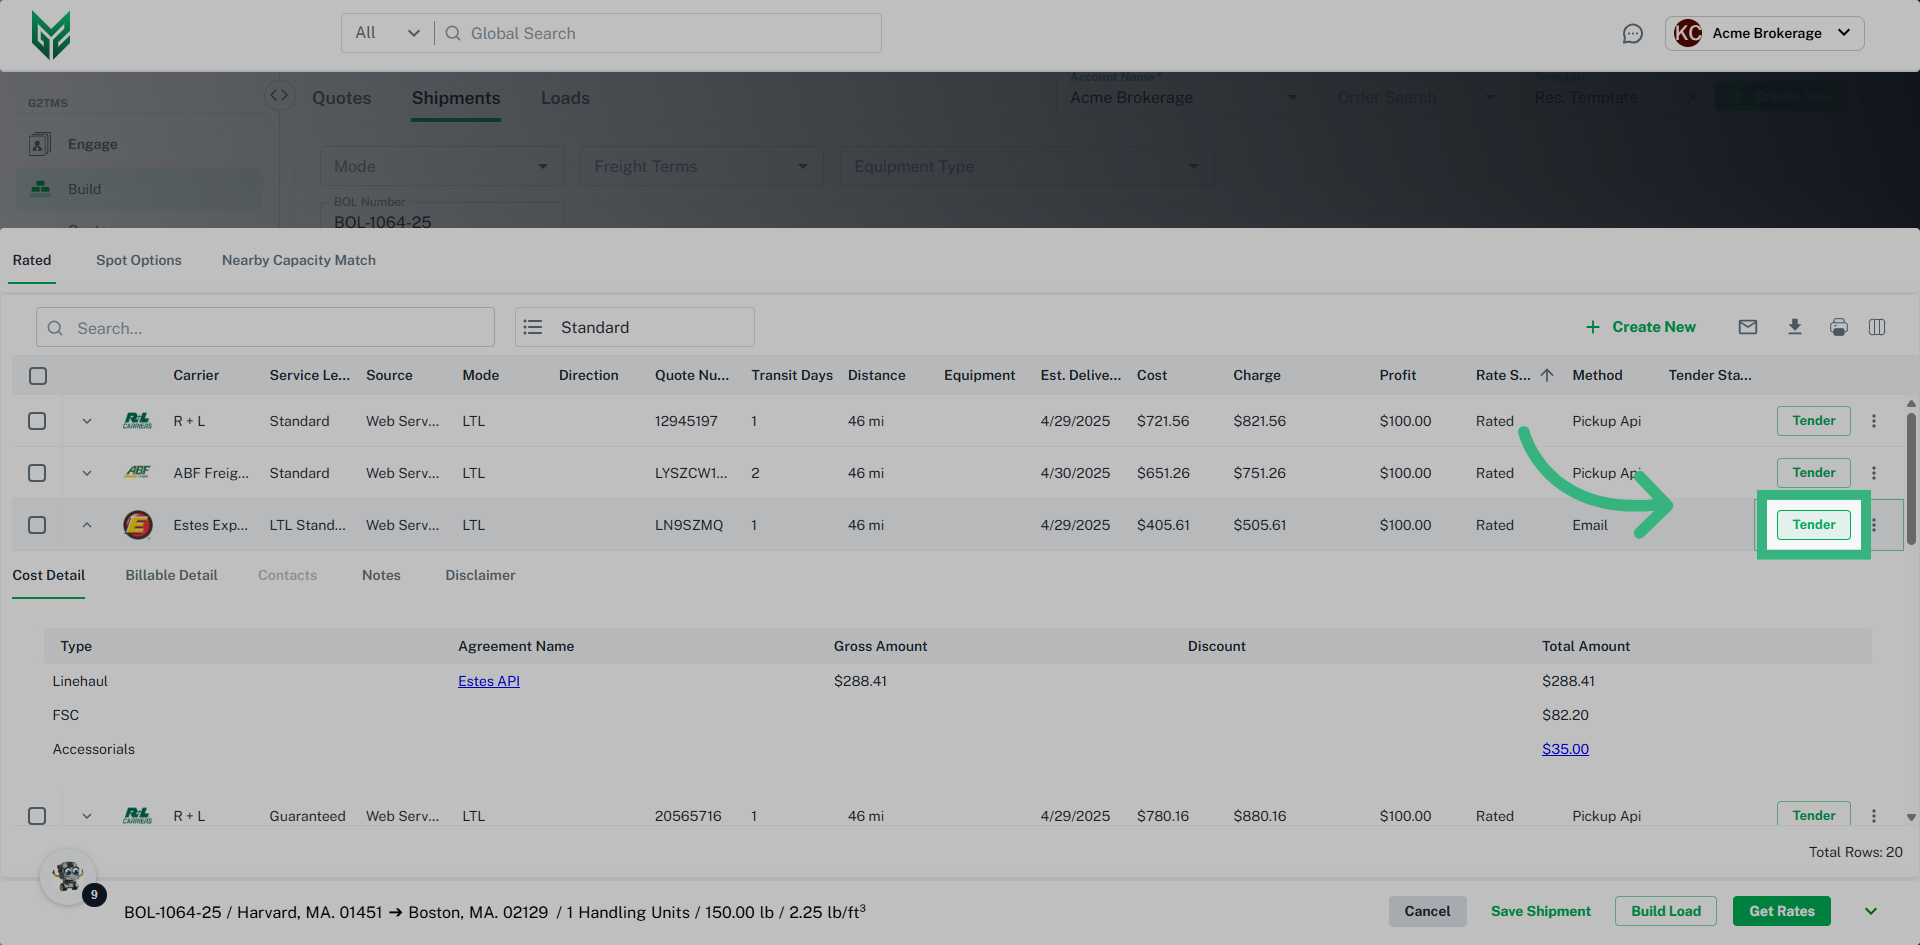
Task: Expand the first R+L Standard row
Action: [x=87, y=421]
